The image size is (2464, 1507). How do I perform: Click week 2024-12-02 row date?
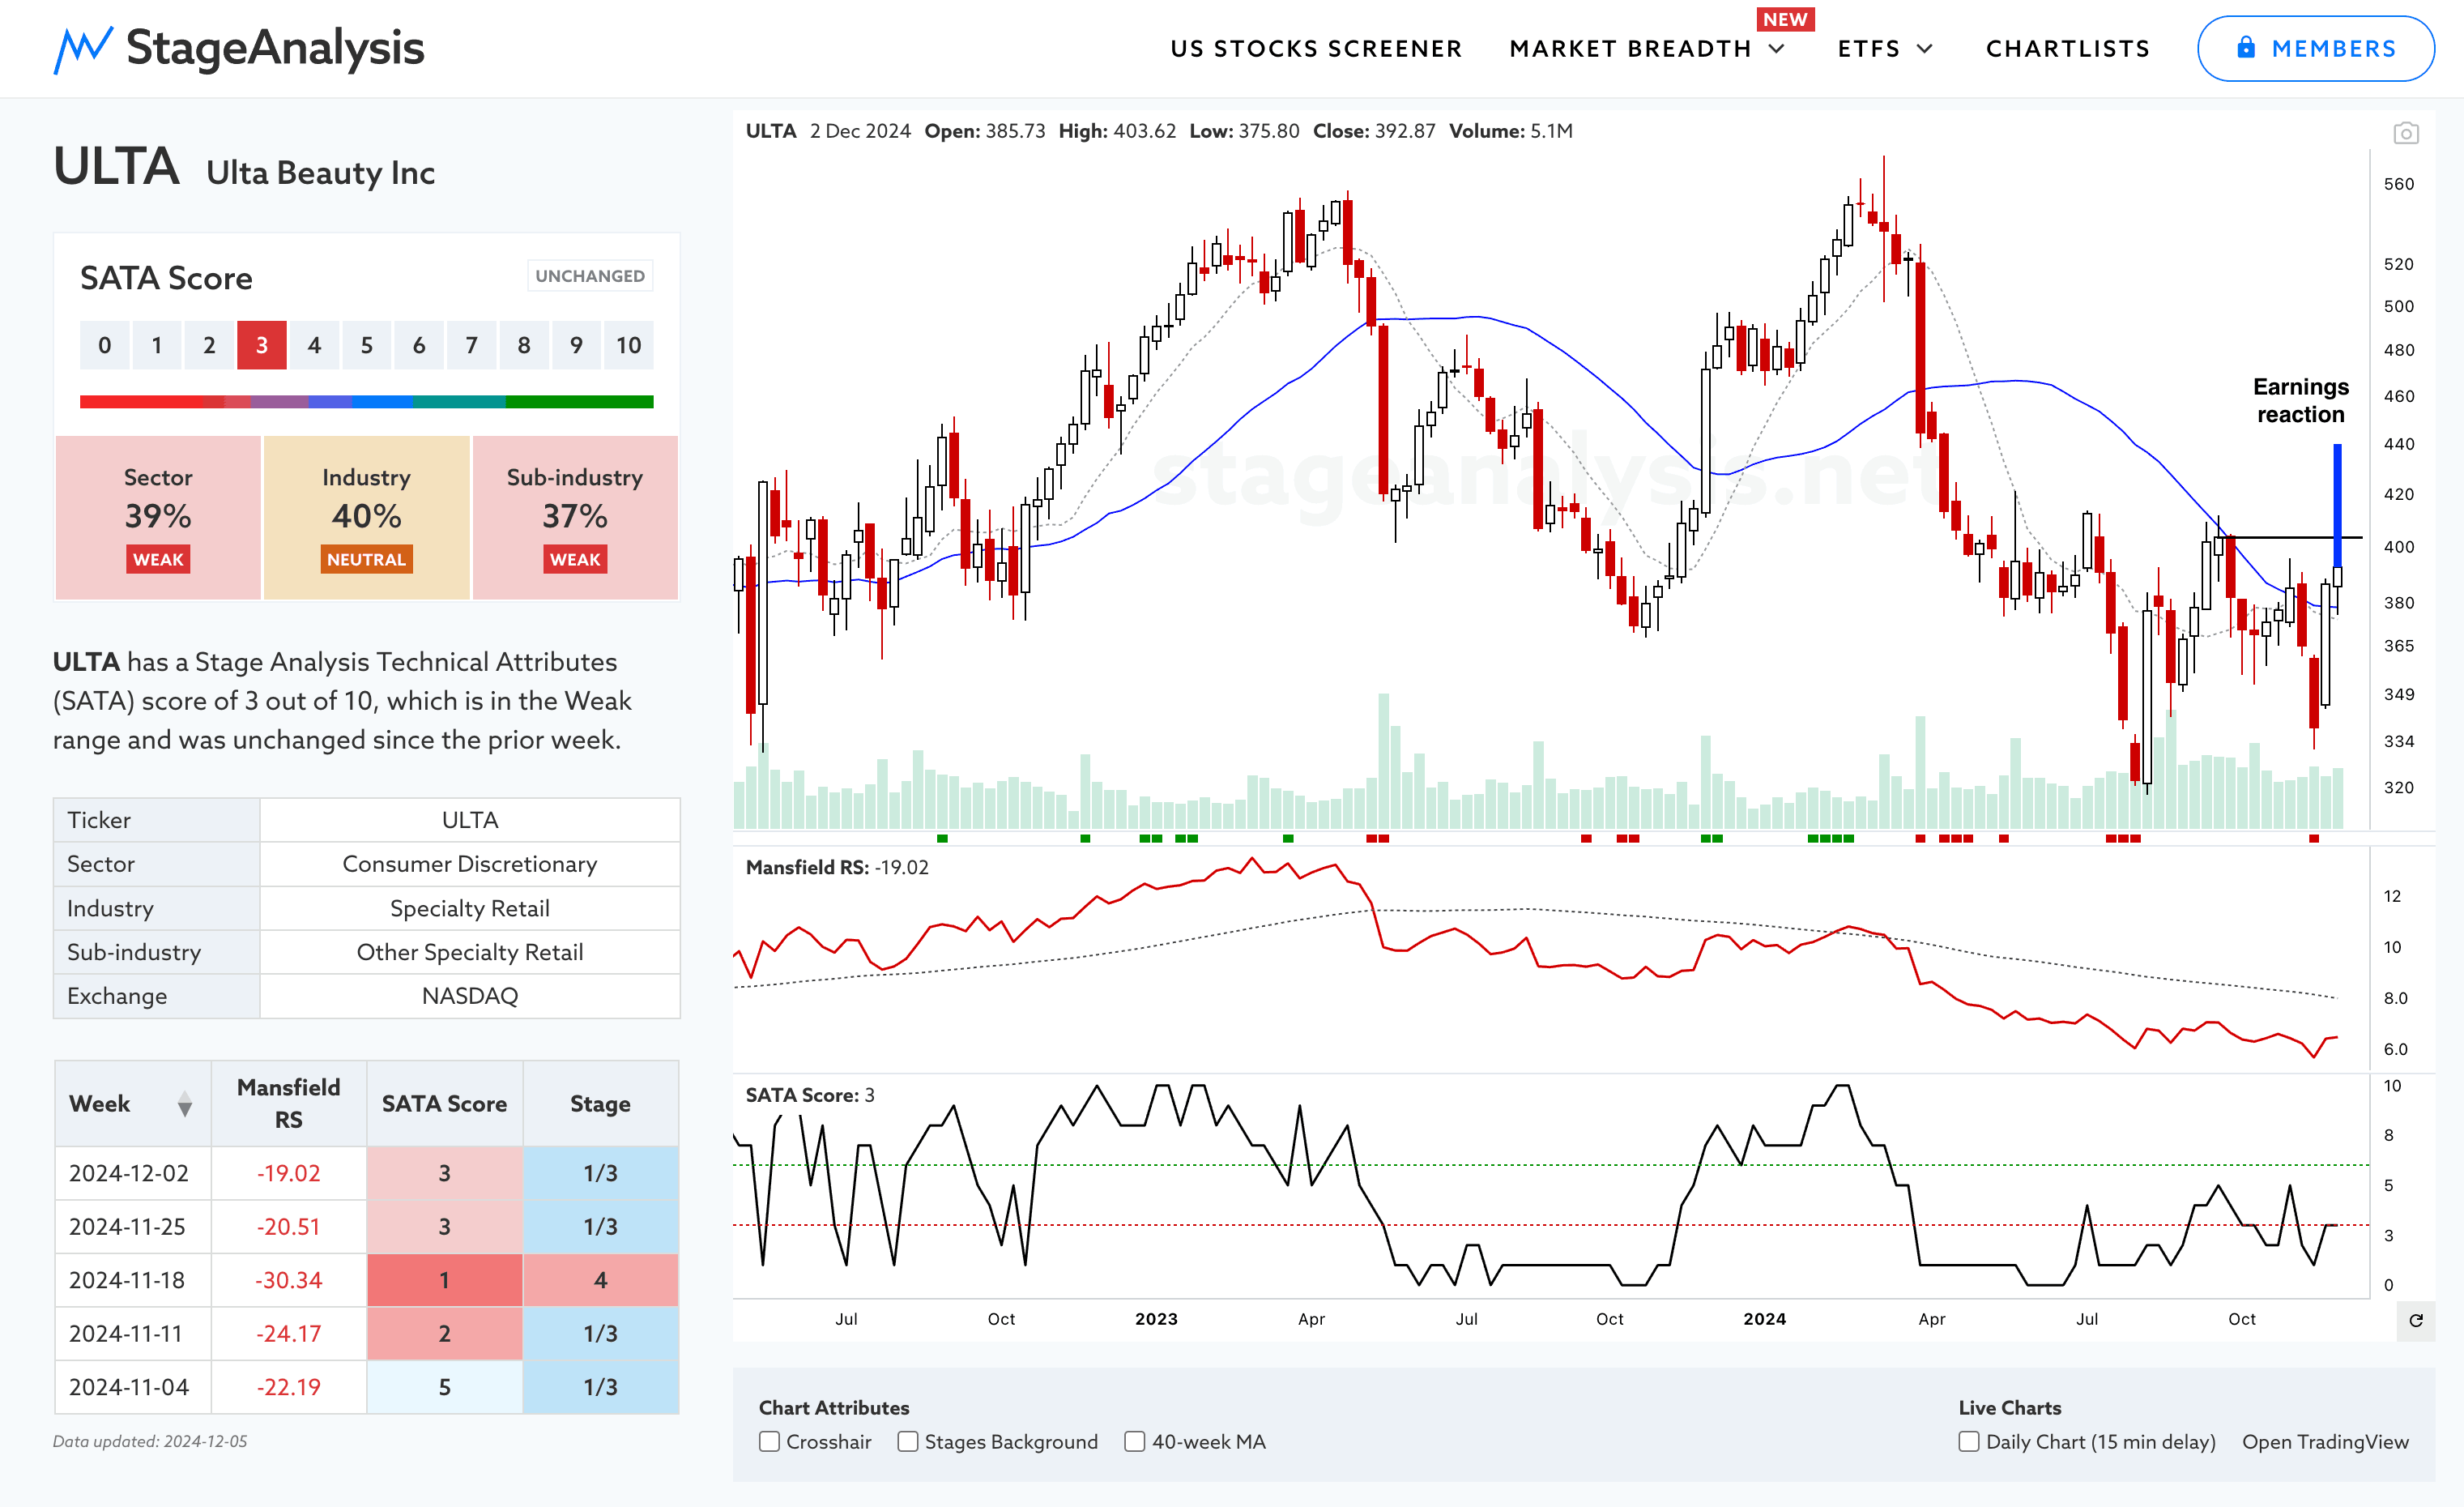pyautogui.click(x=129, y=1173)
